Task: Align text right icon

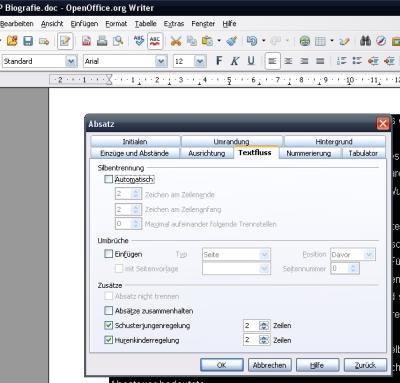Action: 304,61
